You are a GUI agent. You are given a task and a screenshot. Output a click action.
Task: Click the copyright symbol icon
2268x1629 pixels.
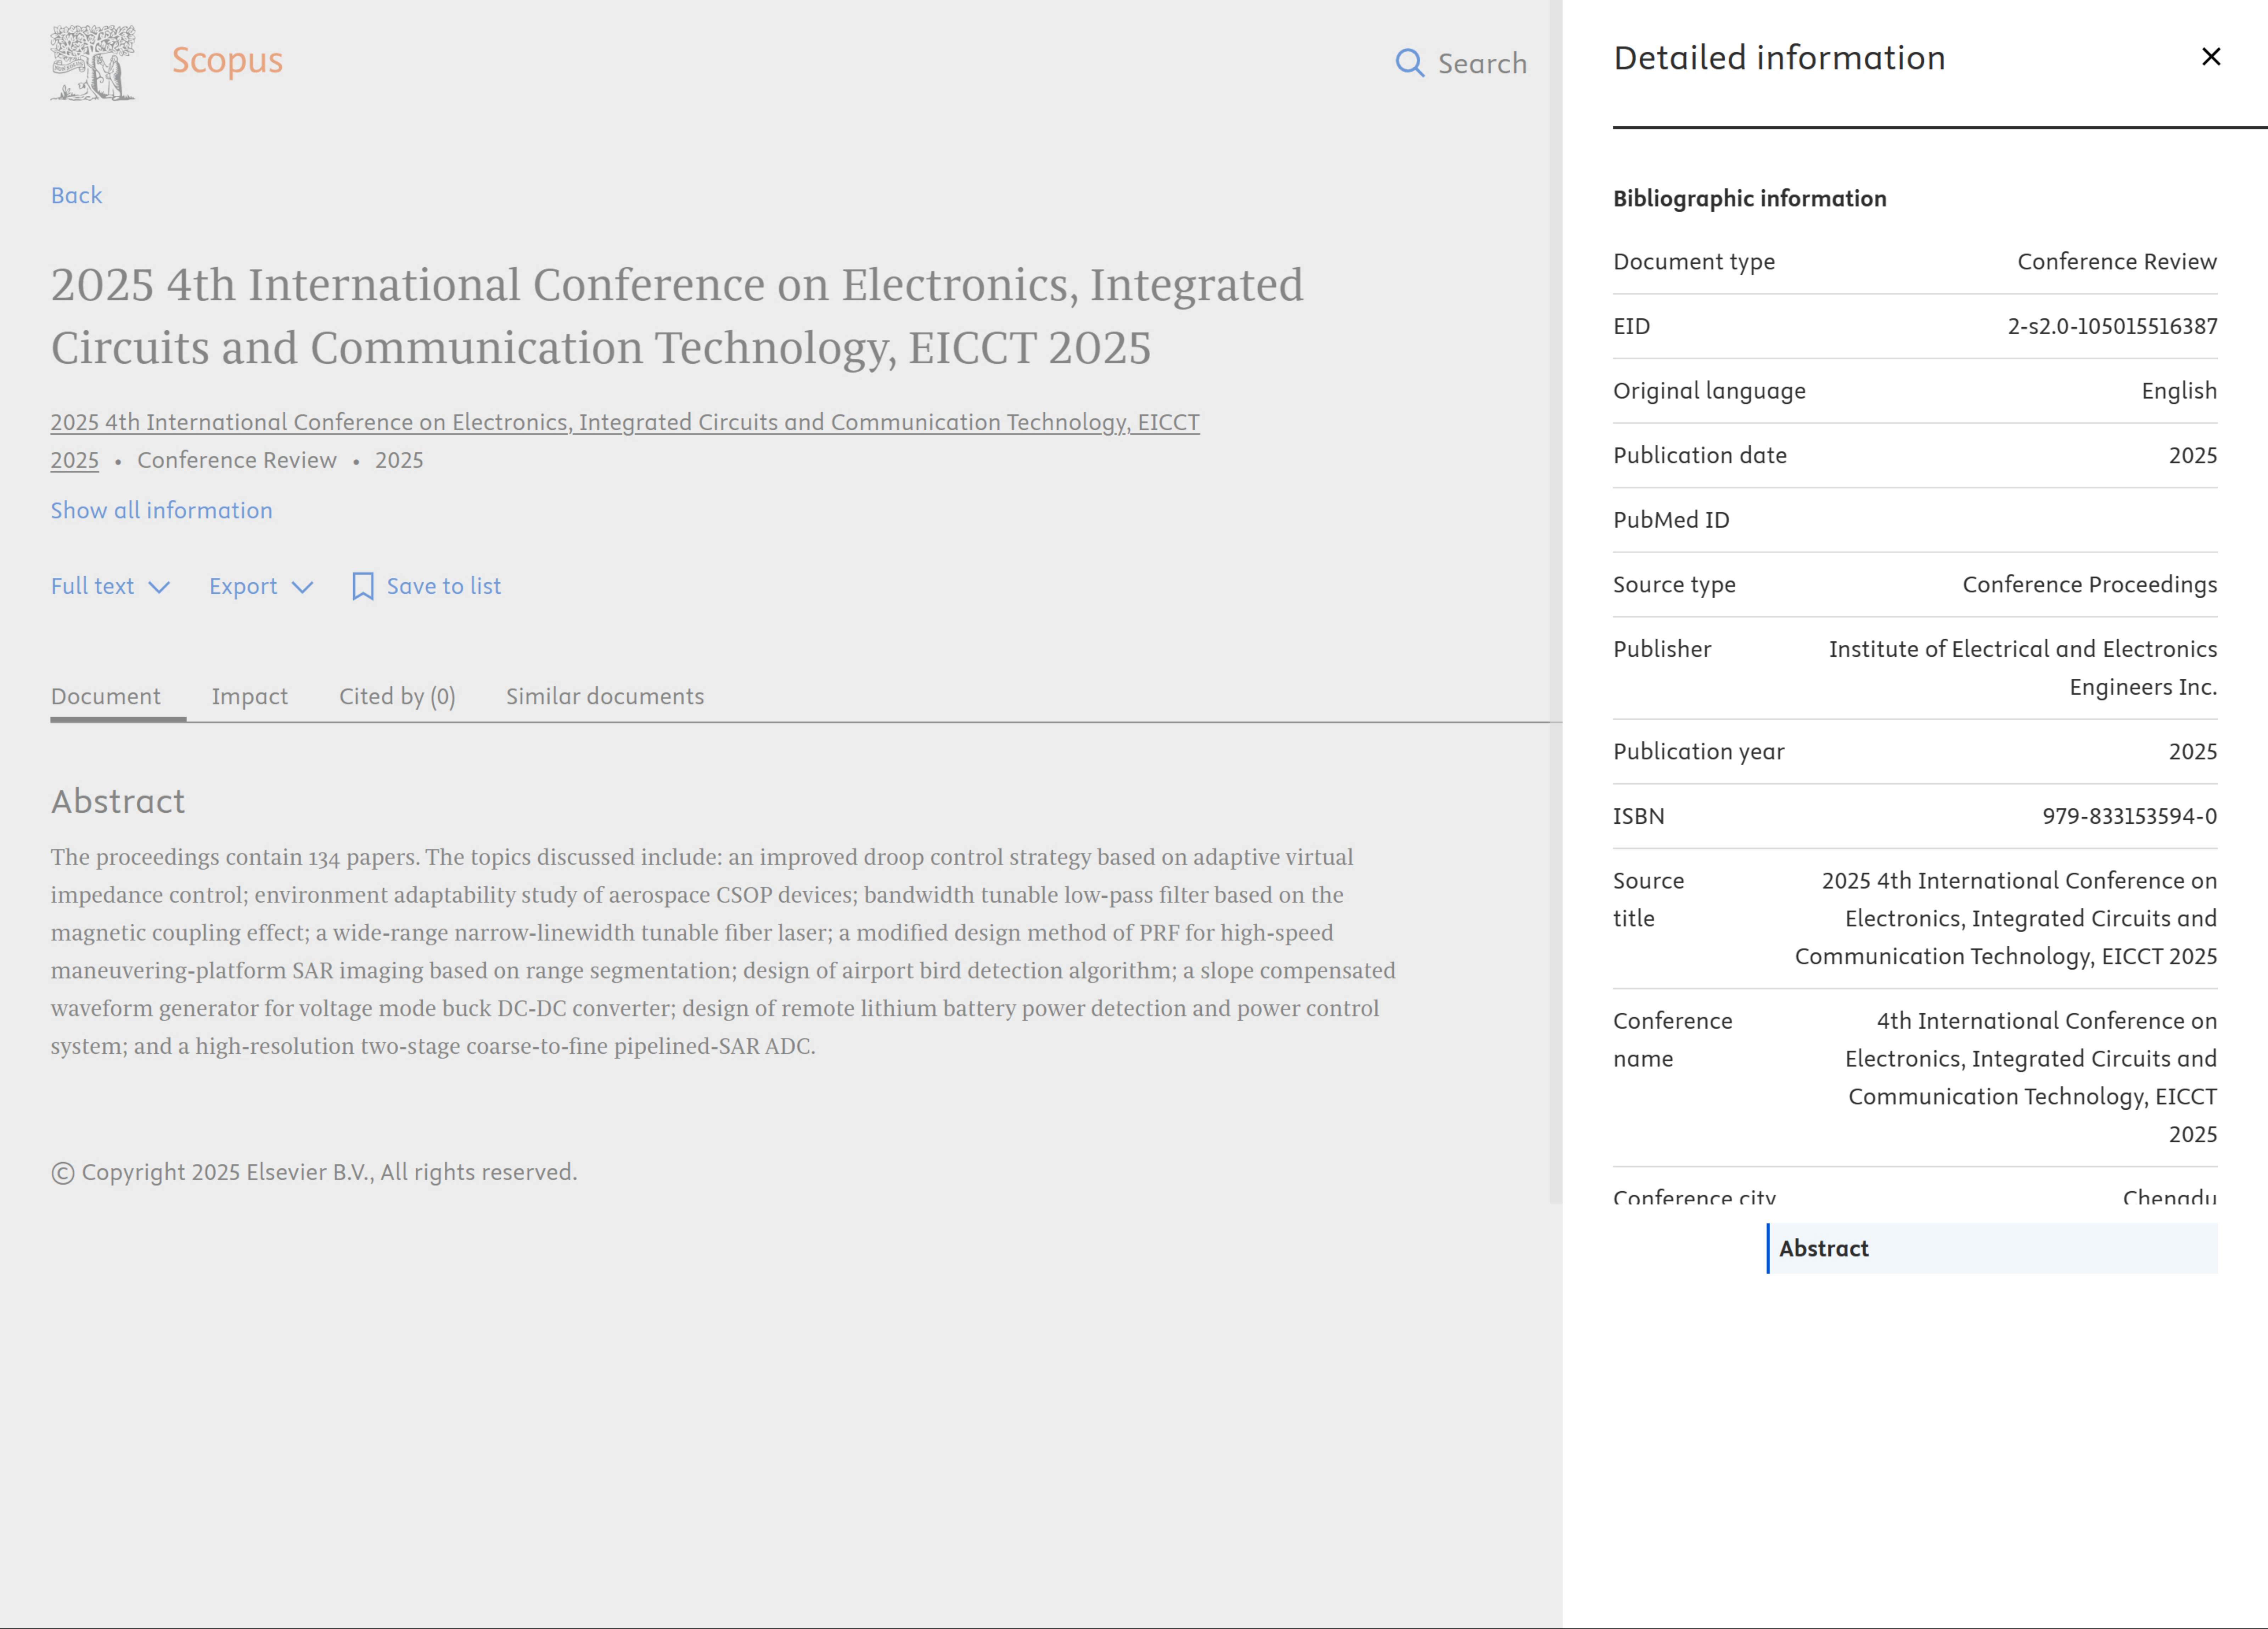63,1173
